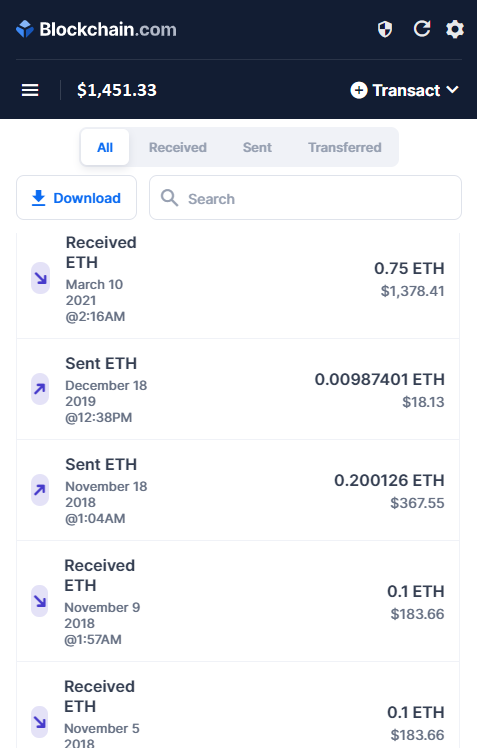Viewport: 477px width, 748px height.
Task: Switch to the Sent filter tab
Action: (x=257, y=147)
